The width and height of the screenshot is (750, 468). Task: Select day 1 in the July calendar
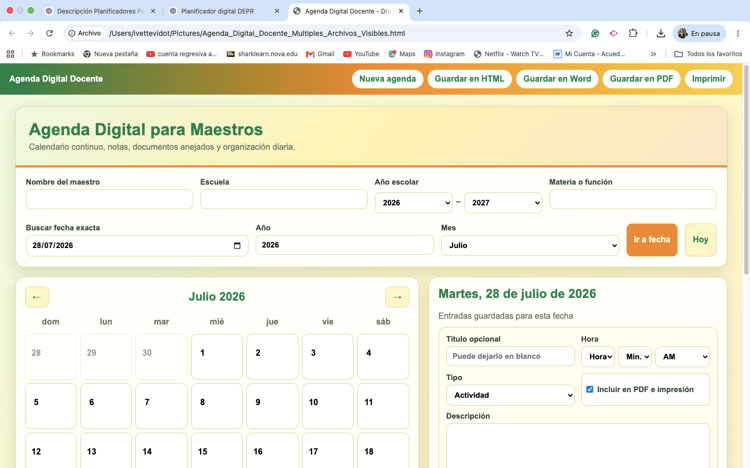point(217,357)
